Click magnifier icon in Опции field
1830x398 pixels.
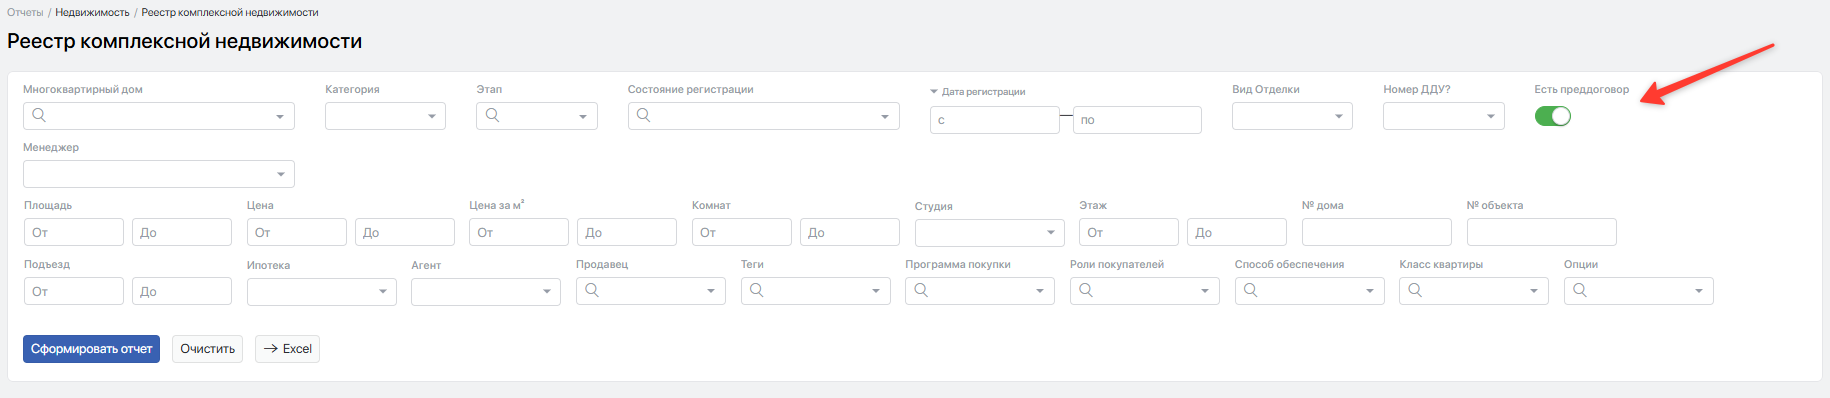click(x=1580, y=290)
